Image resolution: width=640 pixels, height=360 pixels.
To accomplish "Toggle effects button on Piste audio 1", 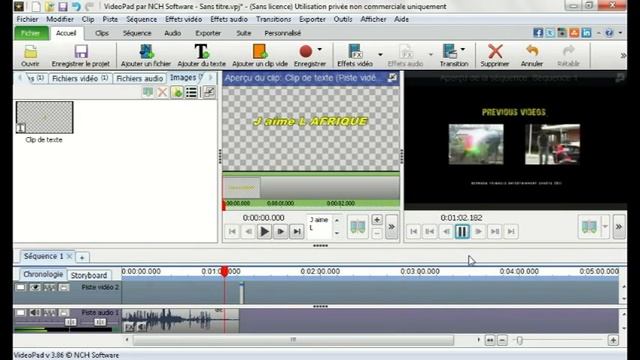I will (x=49, y=313).
